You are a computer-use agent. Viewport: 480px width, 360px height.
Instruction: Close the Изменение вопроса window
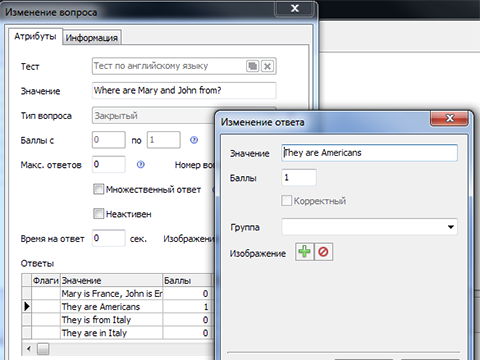[x=295, y=8]
